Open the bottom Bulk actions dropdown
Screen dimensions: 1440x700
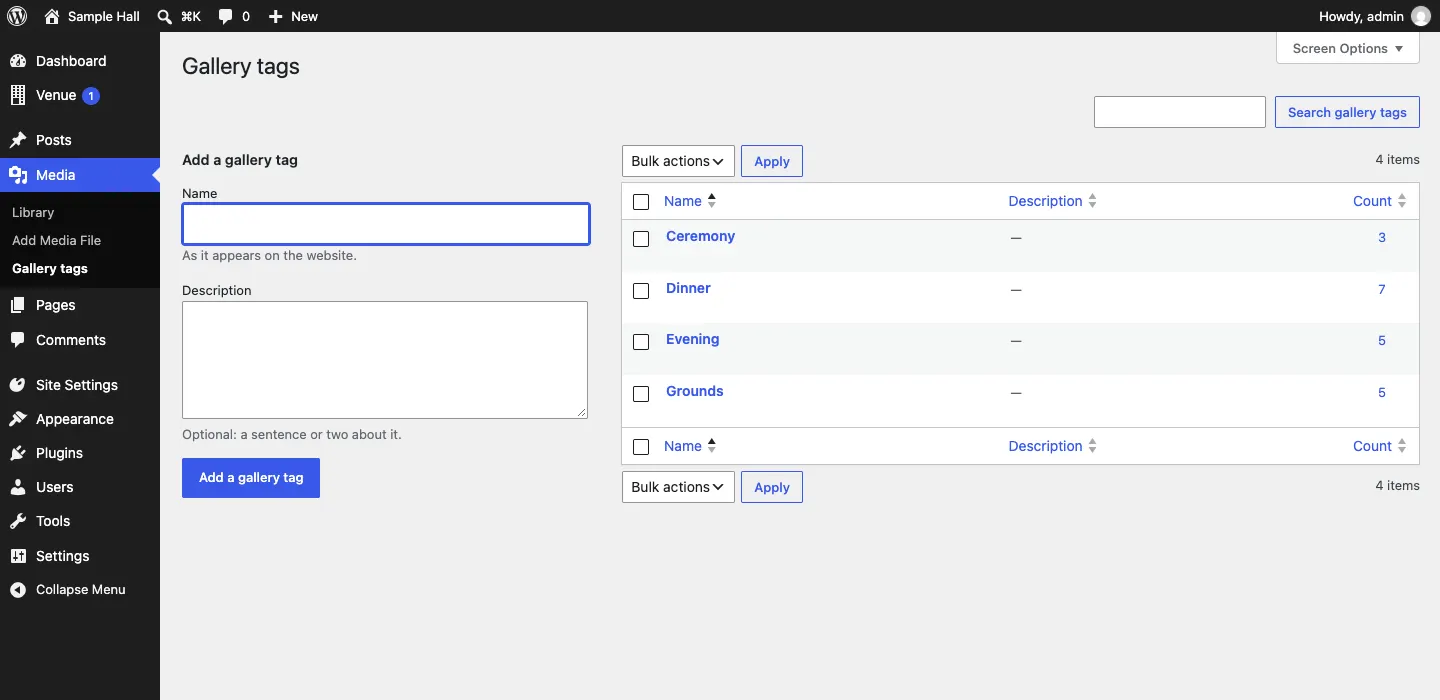678,487
